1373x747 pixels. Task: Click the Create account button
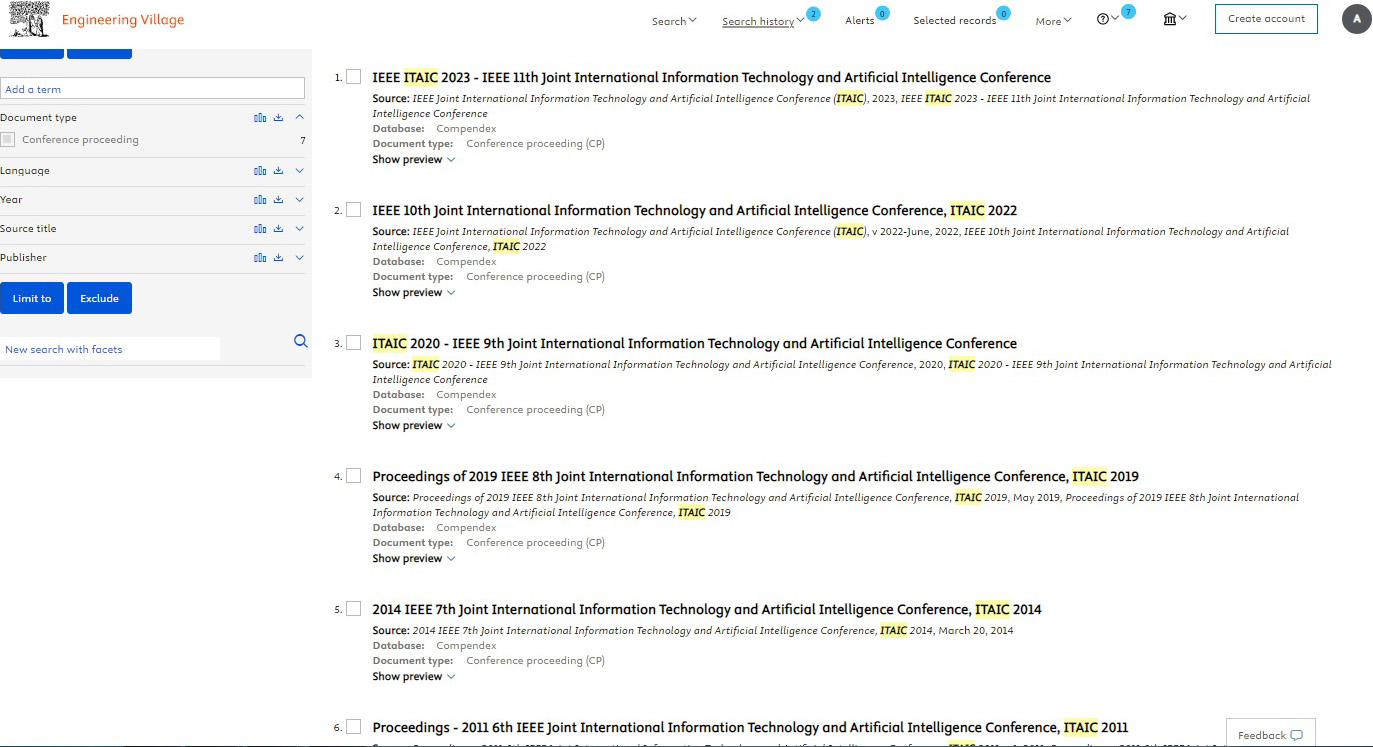[x=1266, y=19]
